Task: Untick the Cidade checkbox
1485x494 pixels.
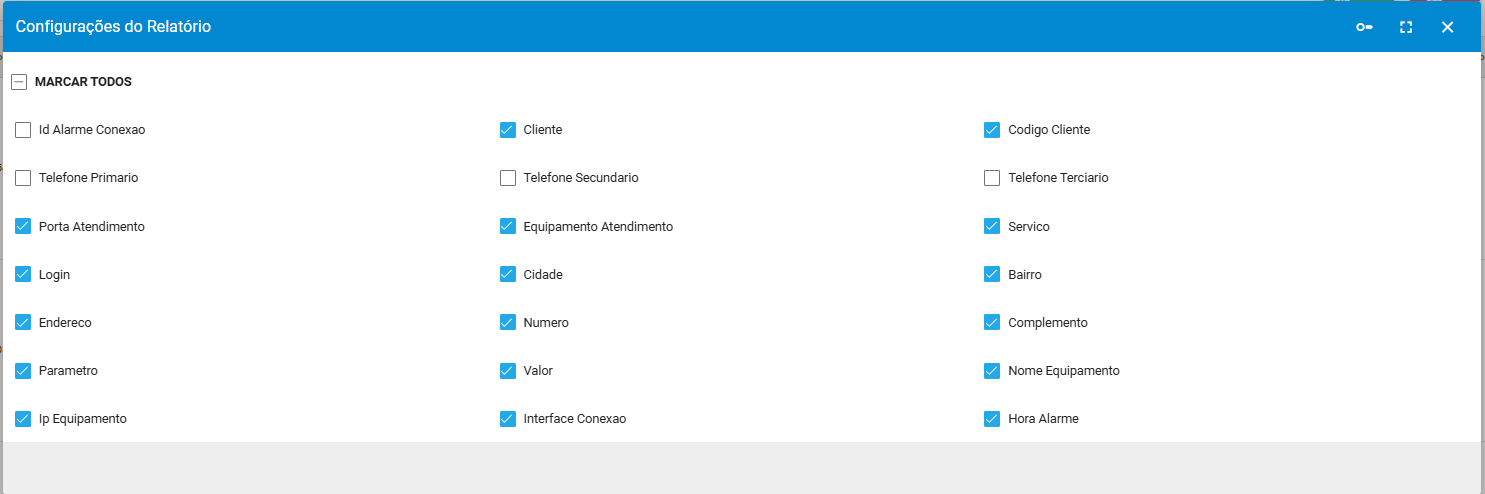Action: point(508,274)
